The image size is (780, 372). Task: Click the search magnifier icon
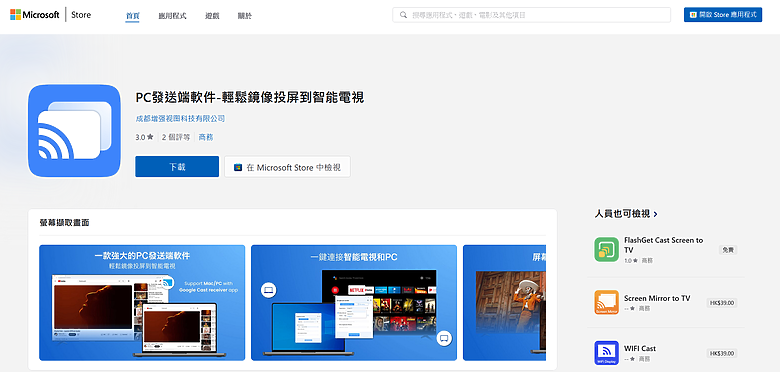pos(403,15)
